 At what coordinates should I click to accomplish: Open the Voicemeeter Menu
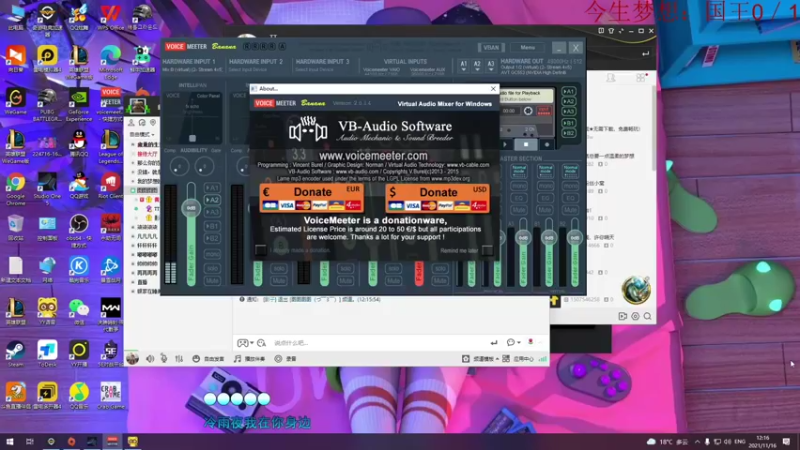point(528,47)
